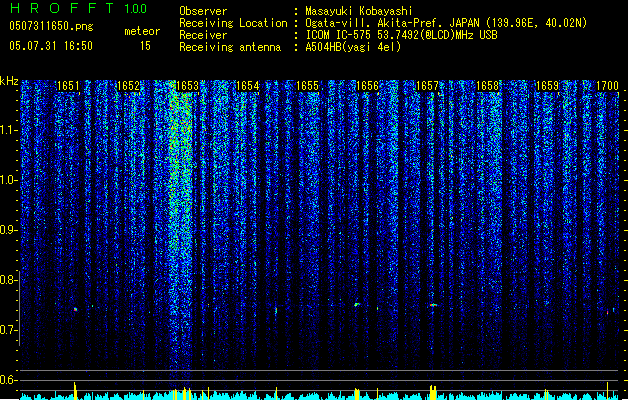Click the 1655 time axis label
Image resolution: width=629 pixels, height=400 pixels.
coord(307,86)
